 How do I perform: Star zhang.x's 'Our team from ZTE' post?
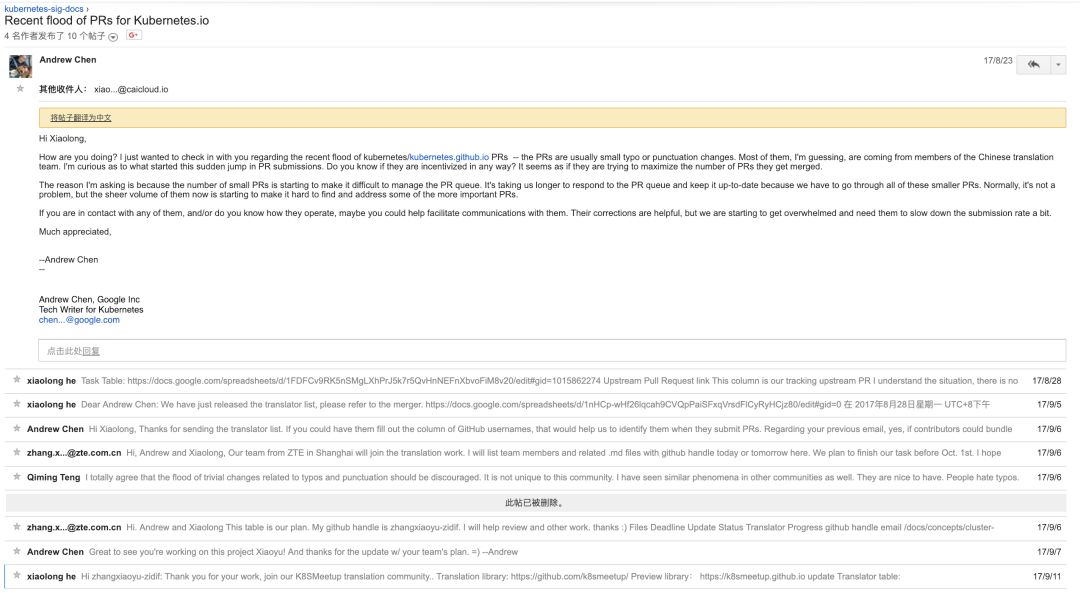[17, 452]
